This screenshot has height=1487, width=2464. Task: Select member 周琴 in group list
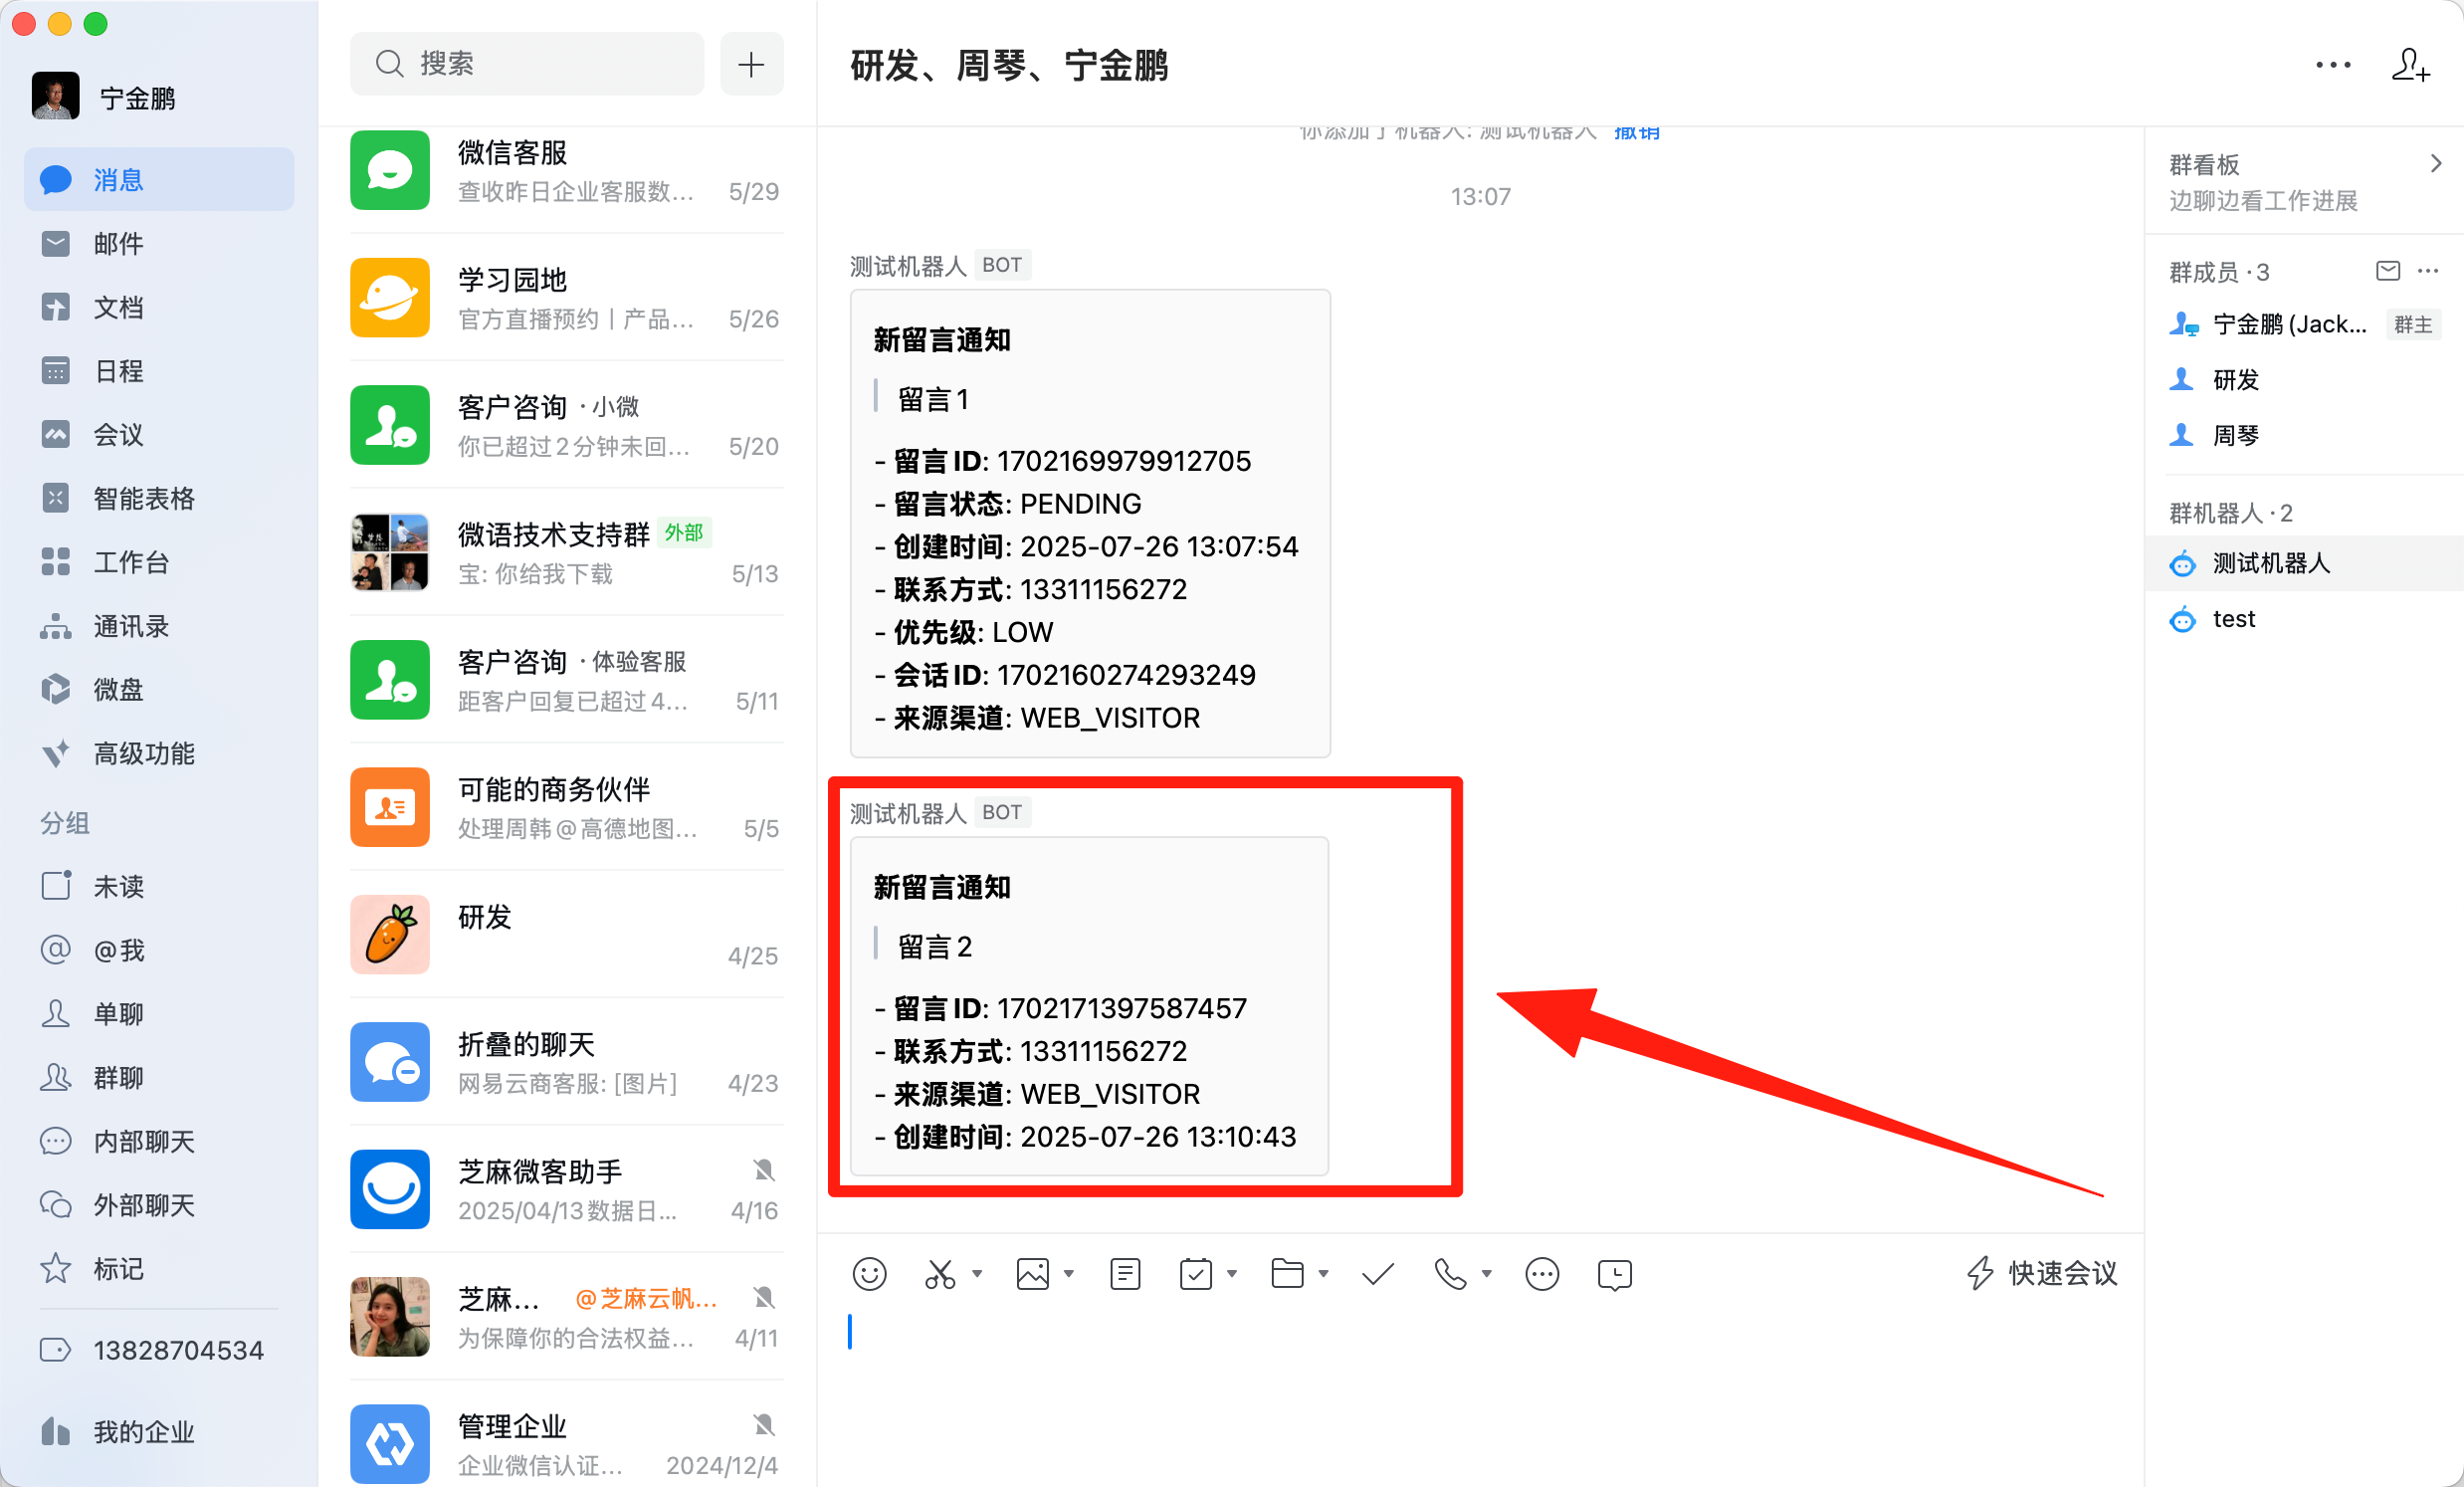pyautogui.click(x=2304, y=435)
